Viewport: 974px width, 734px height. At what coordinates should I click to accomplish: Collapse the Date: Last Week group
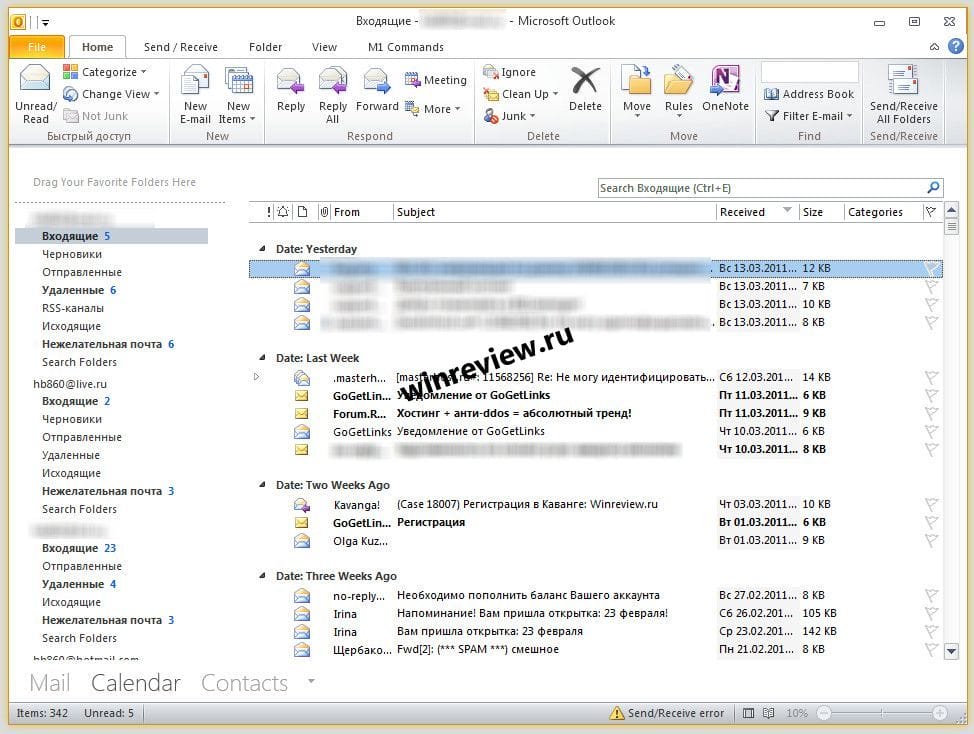coord(262,358)
